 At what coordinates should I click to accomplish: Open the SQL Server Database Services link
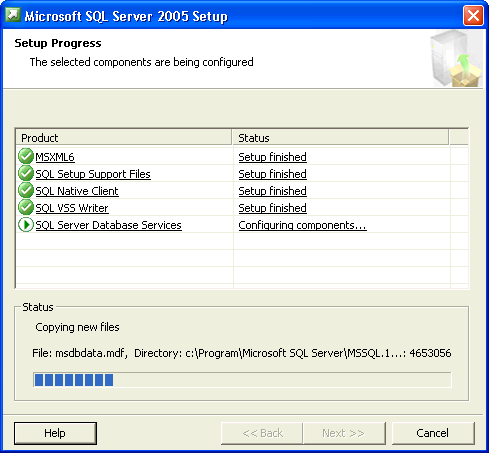point(109,225)
